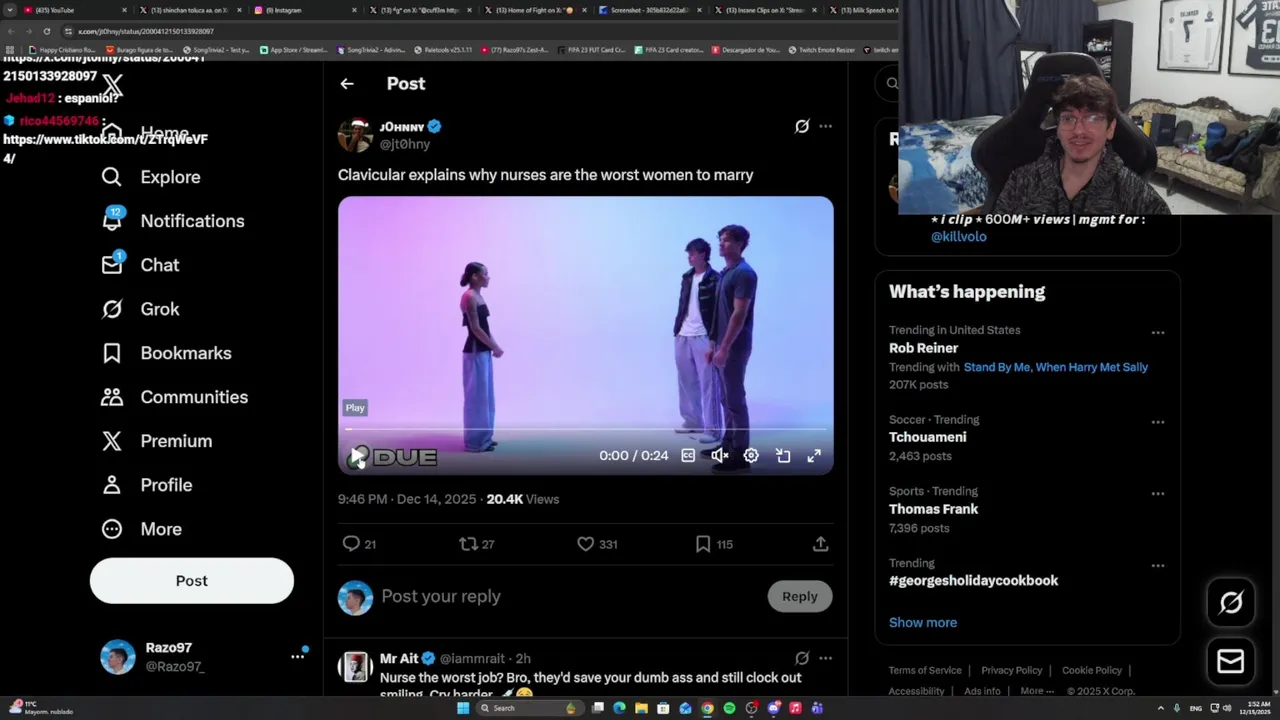Screen dimensions: 1280x720
Task: Open the Thomas Frank trending topic
Action: (934, 509)
